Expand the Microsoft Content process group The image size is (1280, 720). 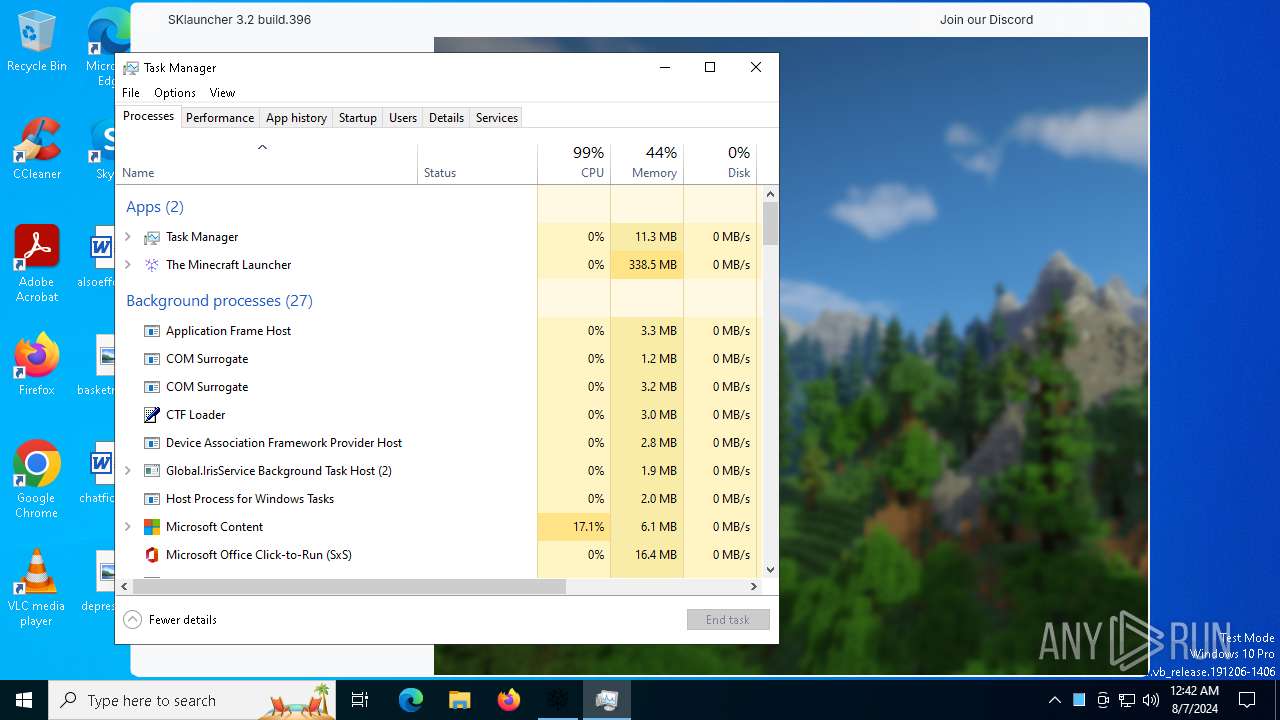[128, 527]
